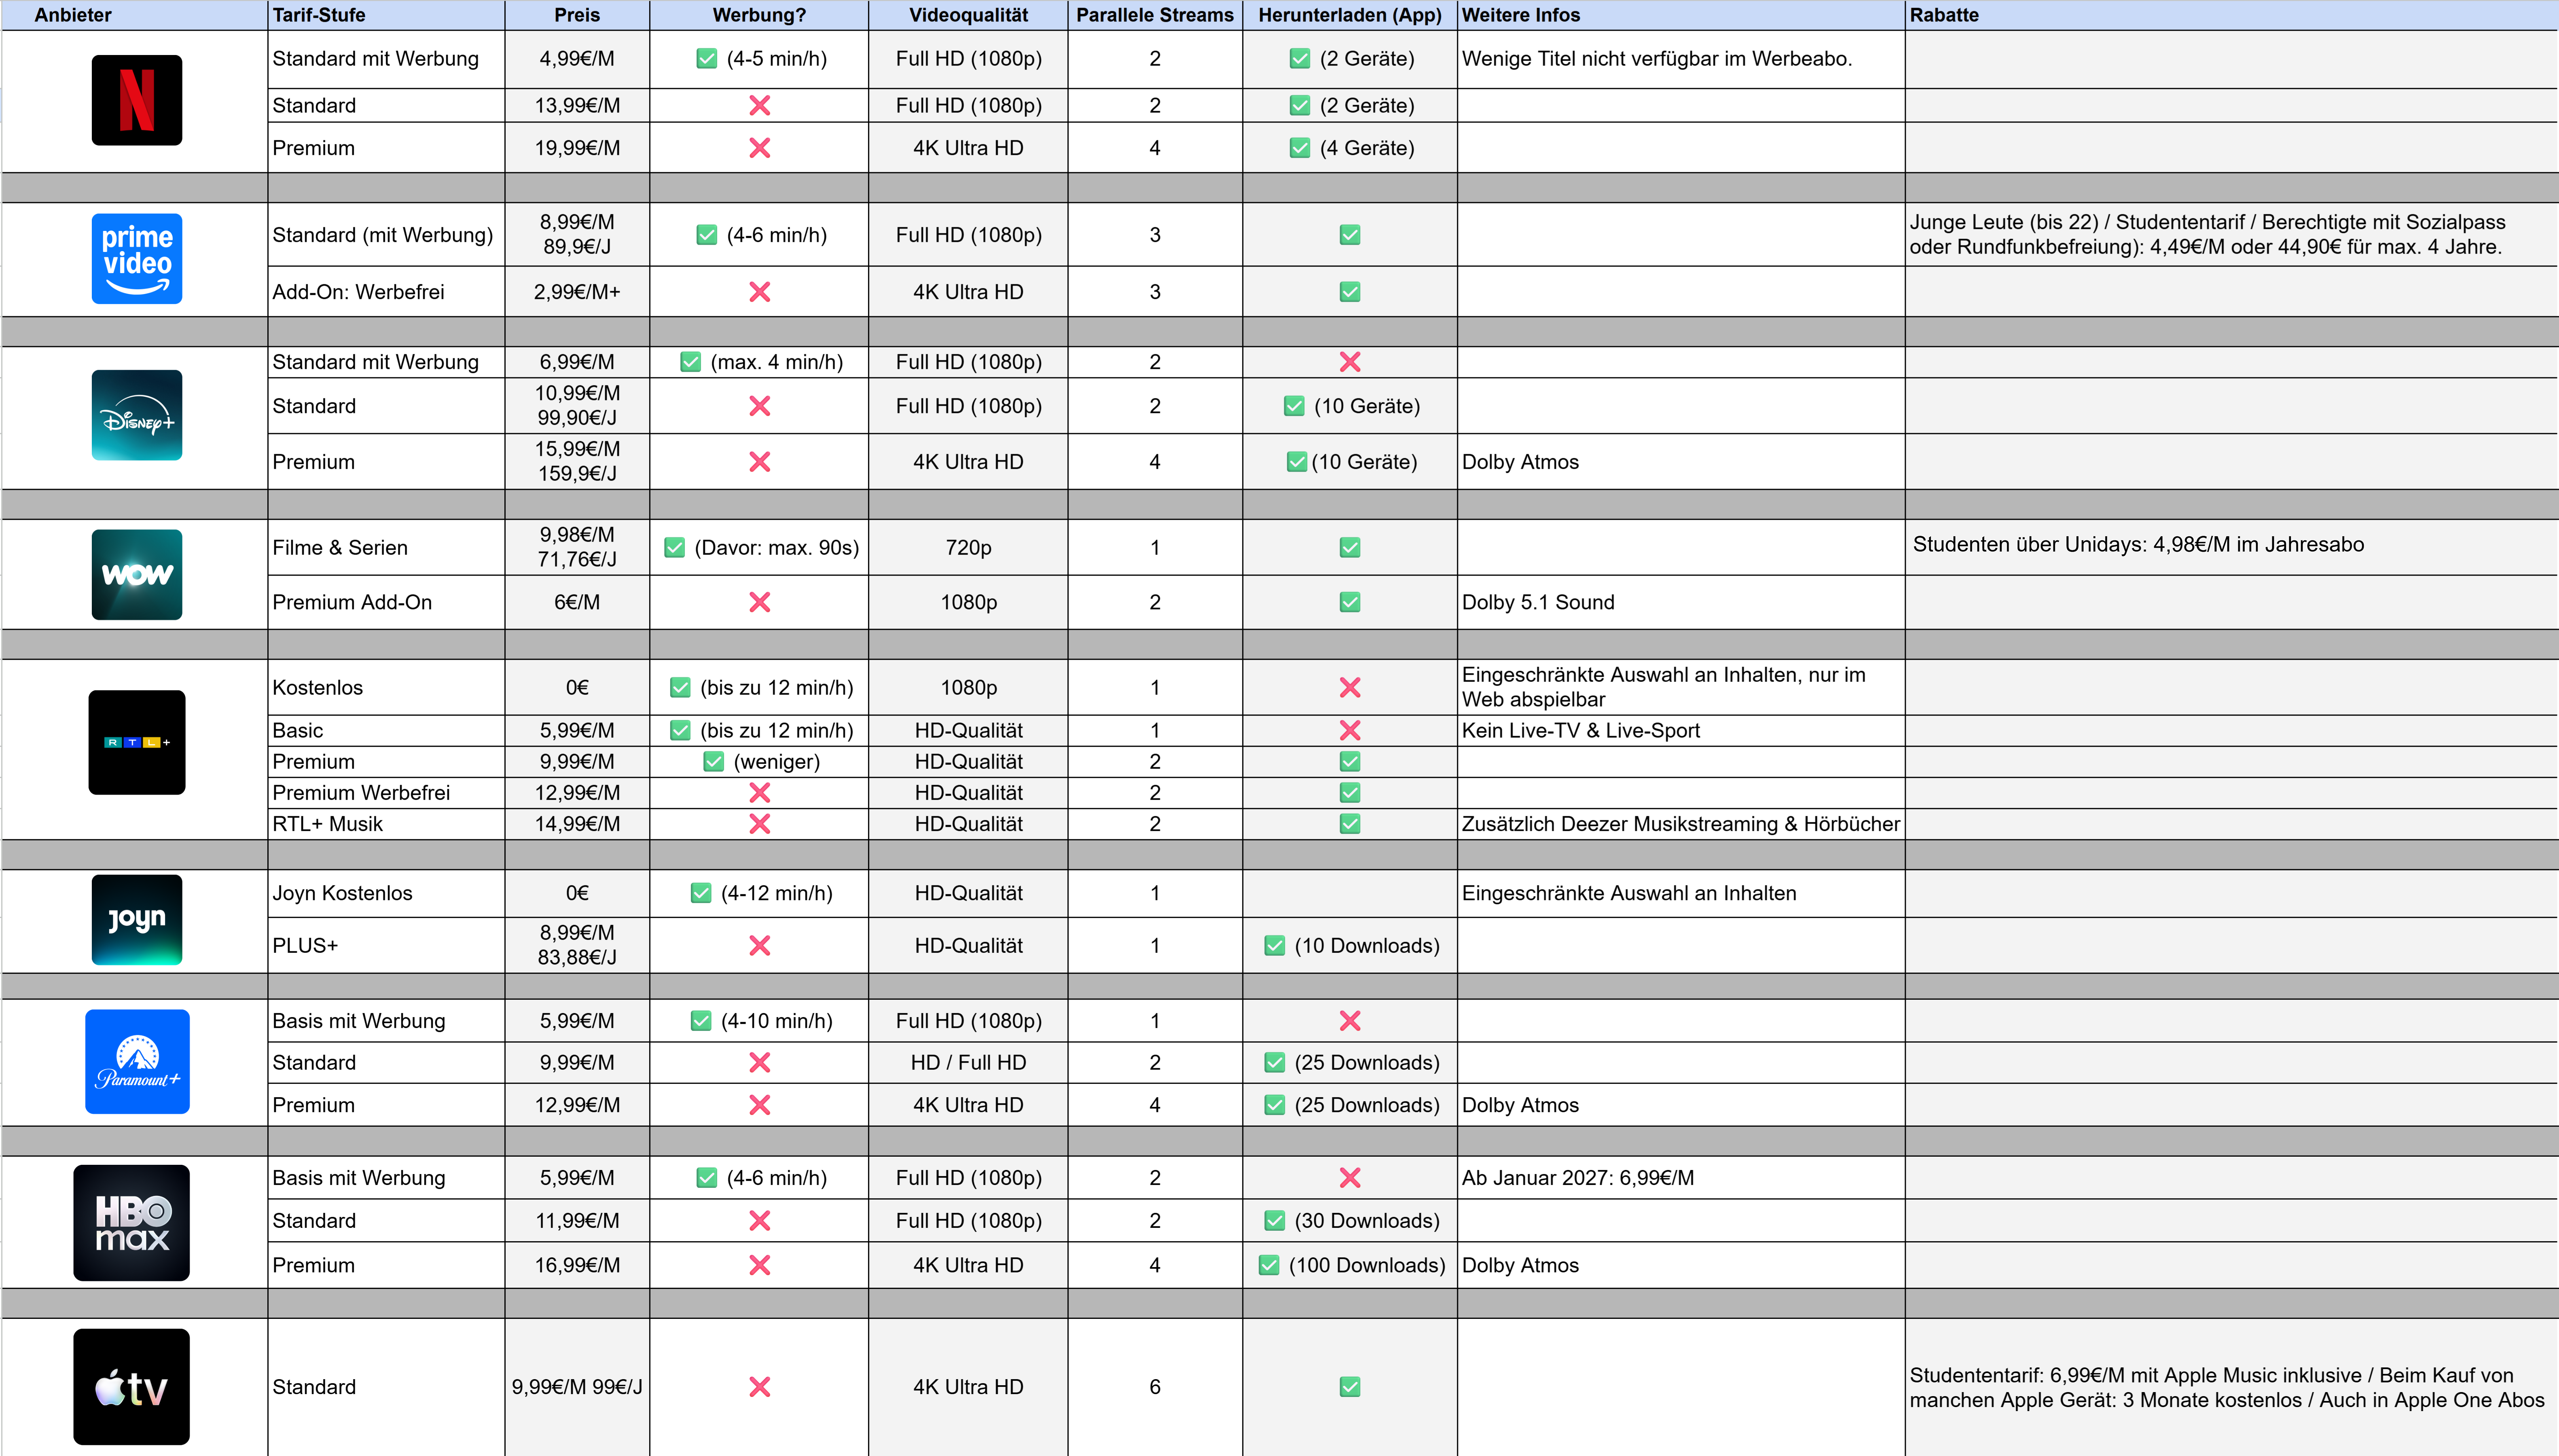The width and height of the screenshot is (2559, 1456).
Task: Click the "PLUS+" tariff cell
Action: [x=386, y=945]
